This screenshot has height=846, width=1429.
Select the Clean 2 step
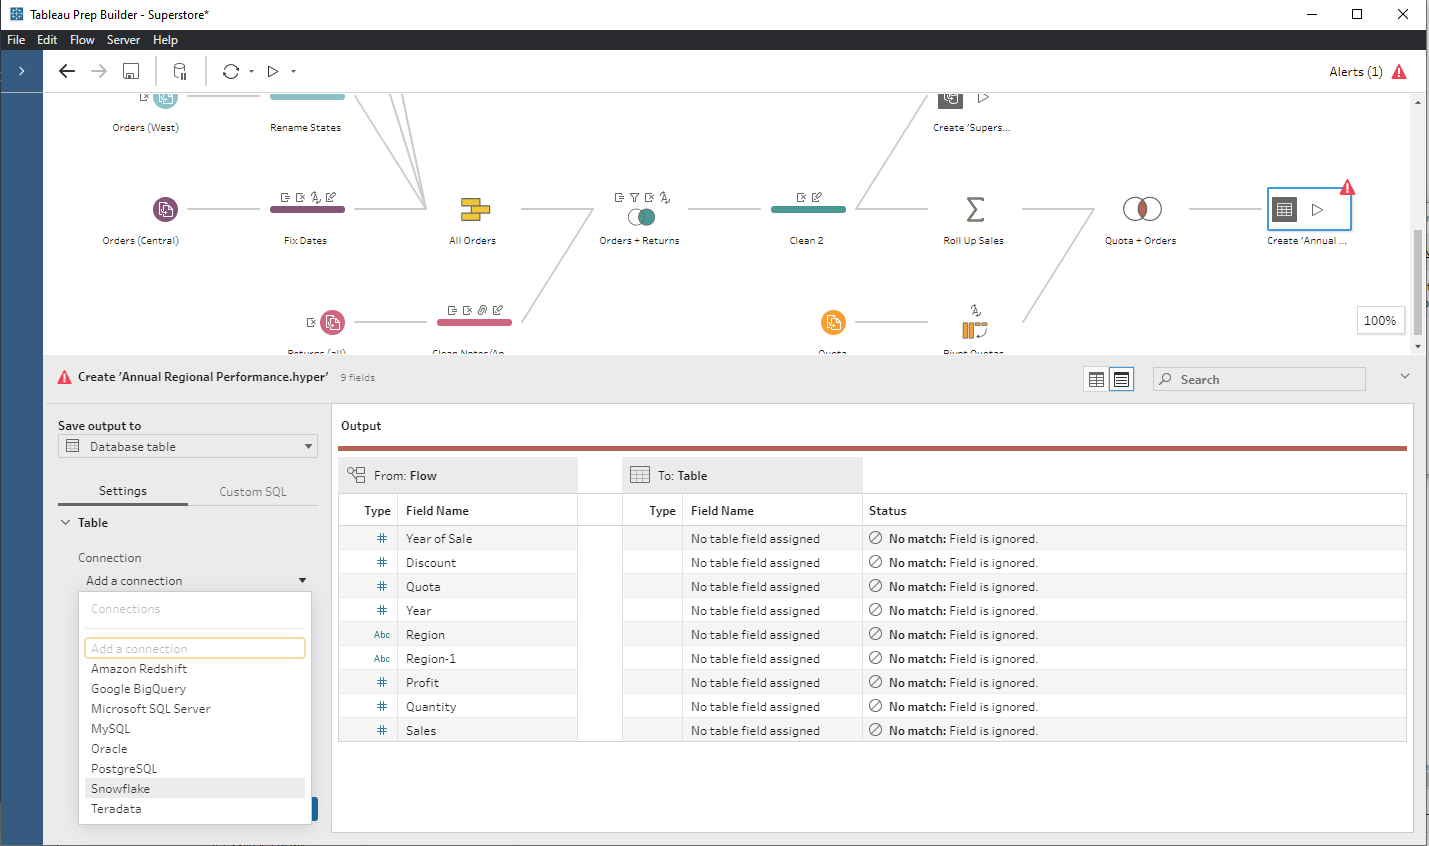[808, 209]
